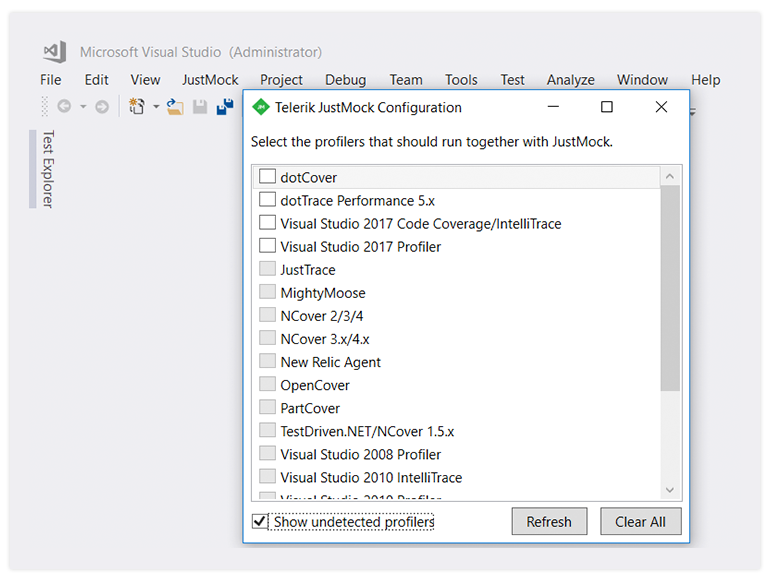Open the New Project dropdown arrow
This screenshot has height=581, width=770.
(156, 107)
